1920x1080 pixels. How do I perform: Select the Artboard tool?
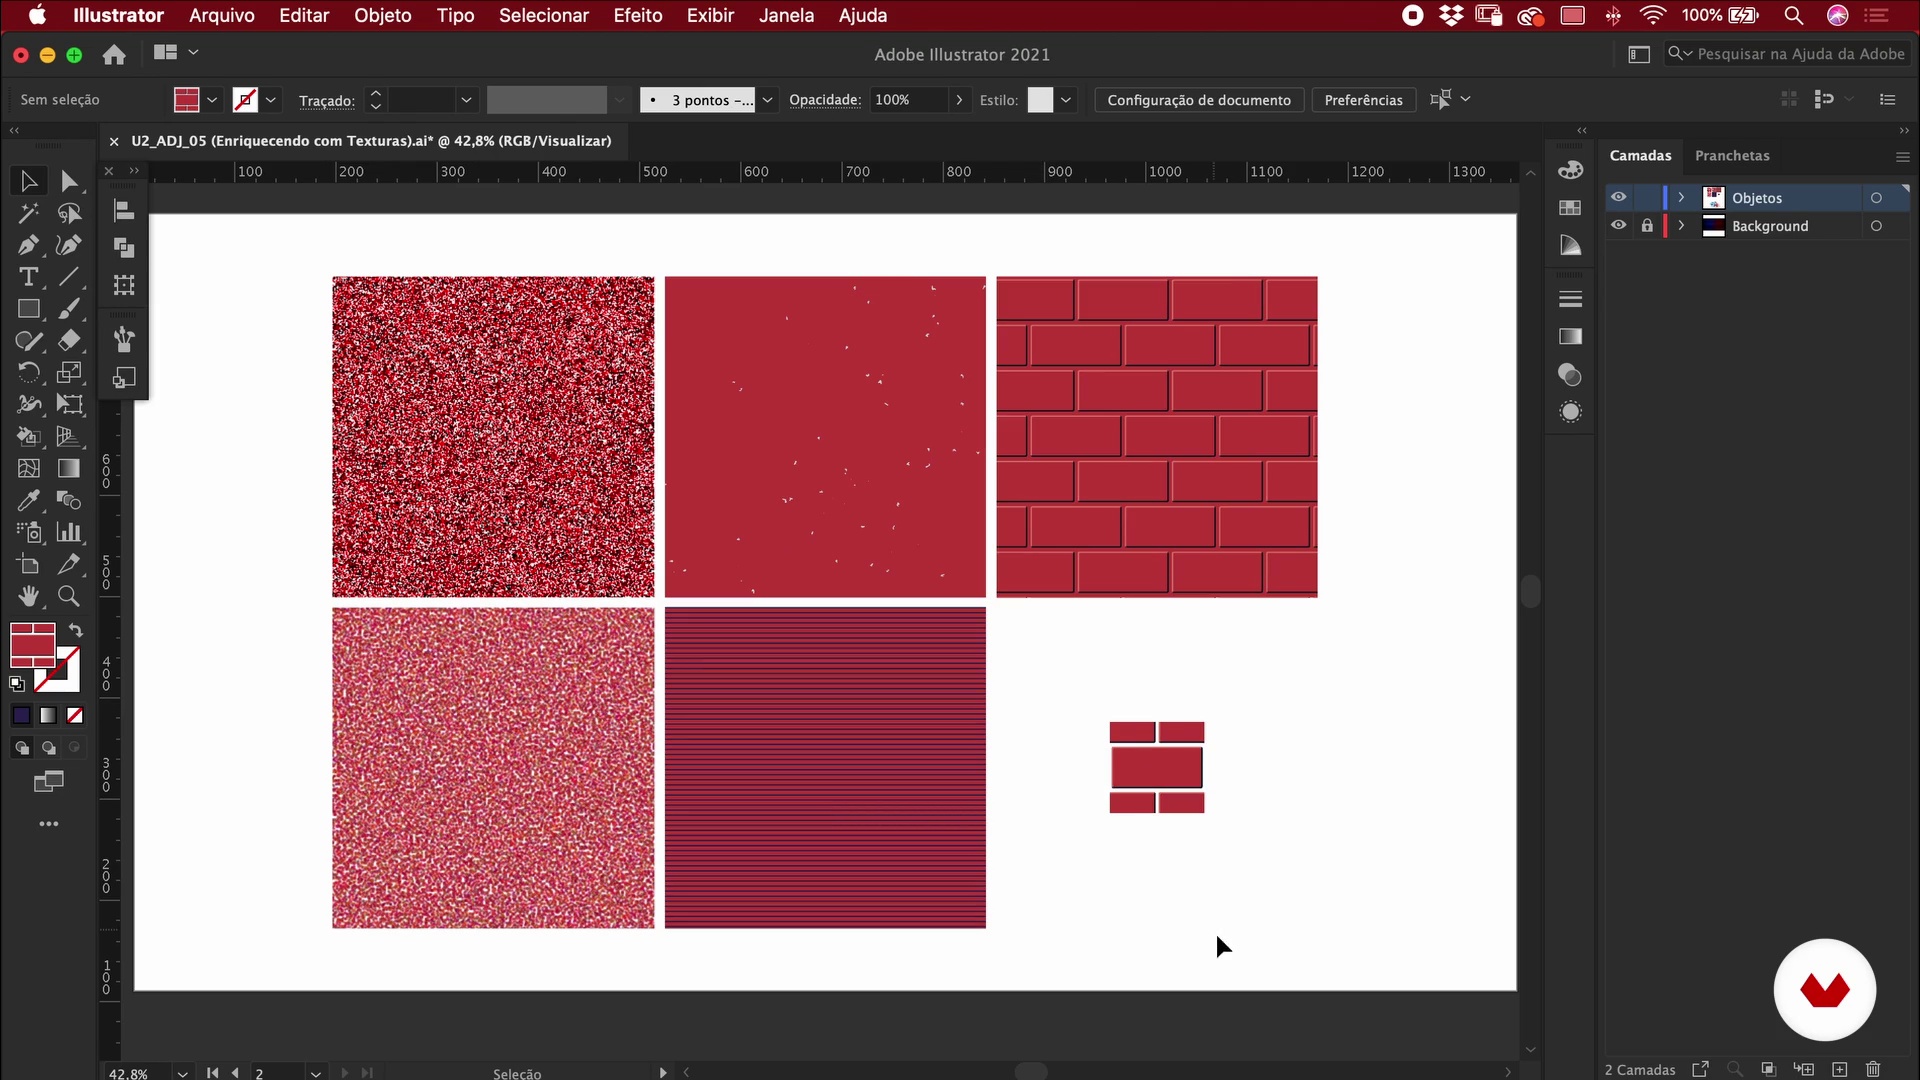point(28,564)
